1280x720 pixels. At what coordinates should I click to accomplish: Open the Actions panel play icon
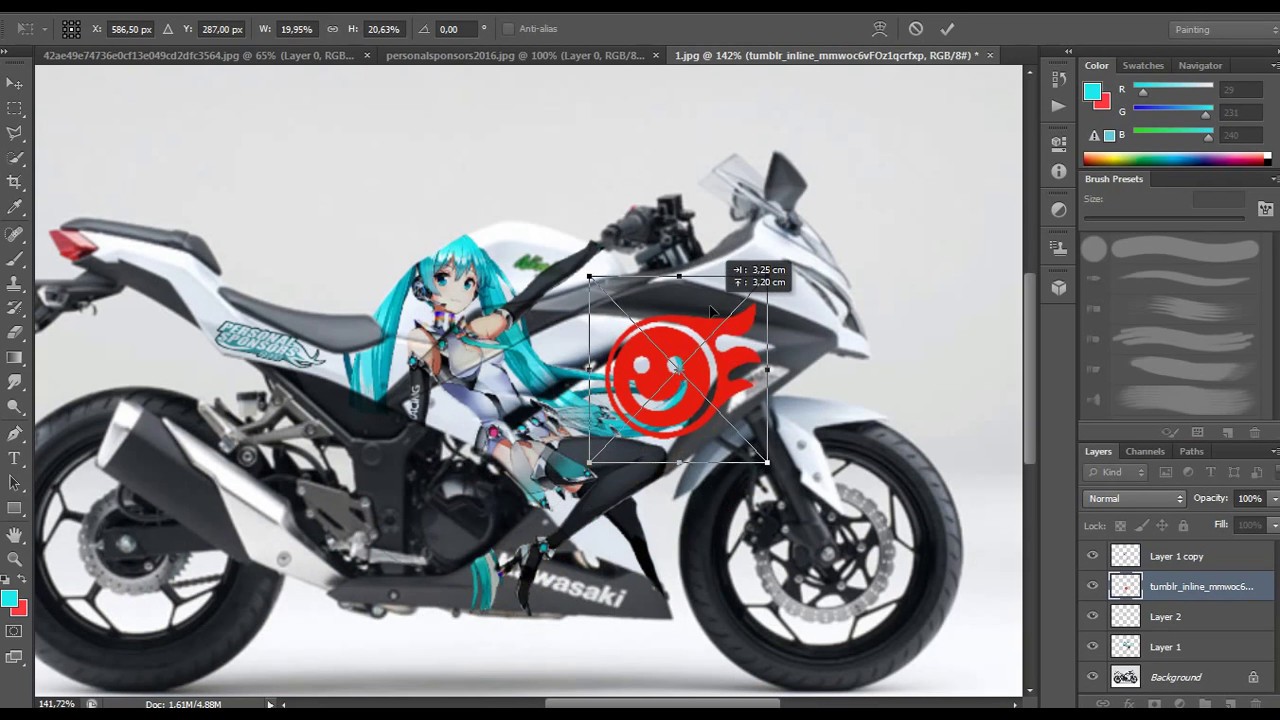click(1059, 105)
